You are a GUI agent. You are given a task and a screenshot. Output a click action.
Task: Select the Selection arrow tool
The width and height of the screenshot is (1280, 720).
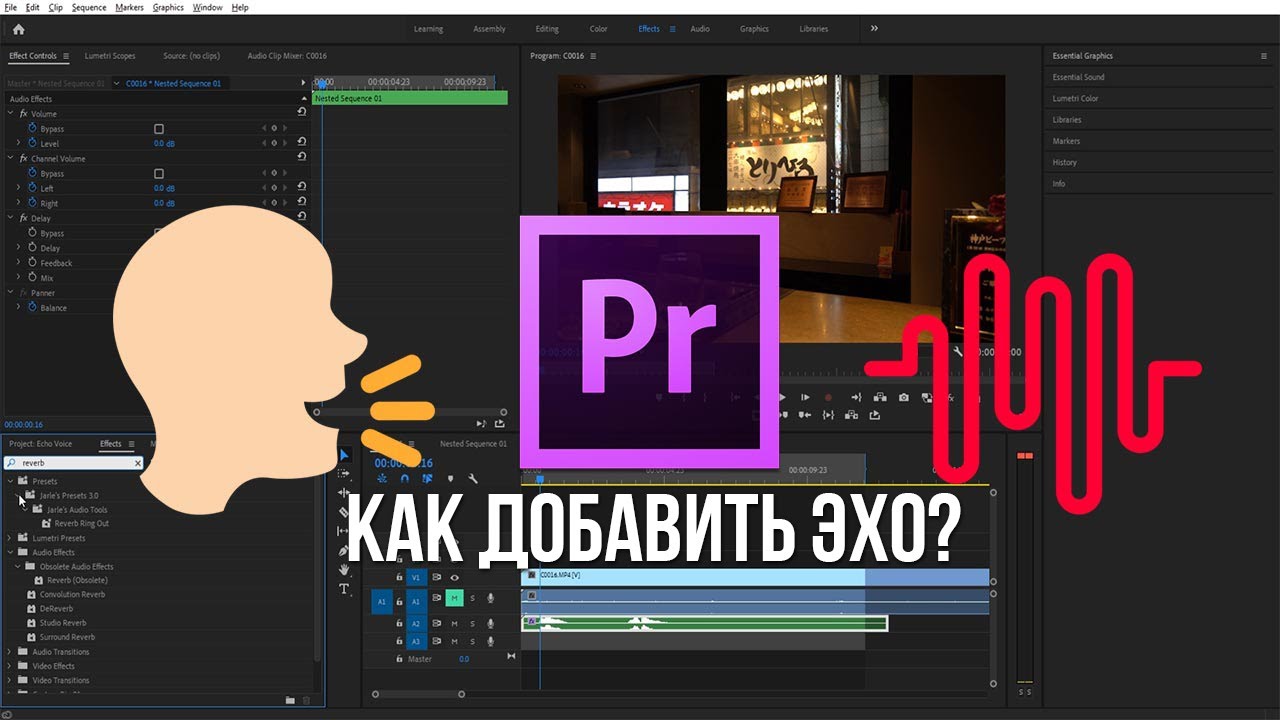(x=344, y=455)
